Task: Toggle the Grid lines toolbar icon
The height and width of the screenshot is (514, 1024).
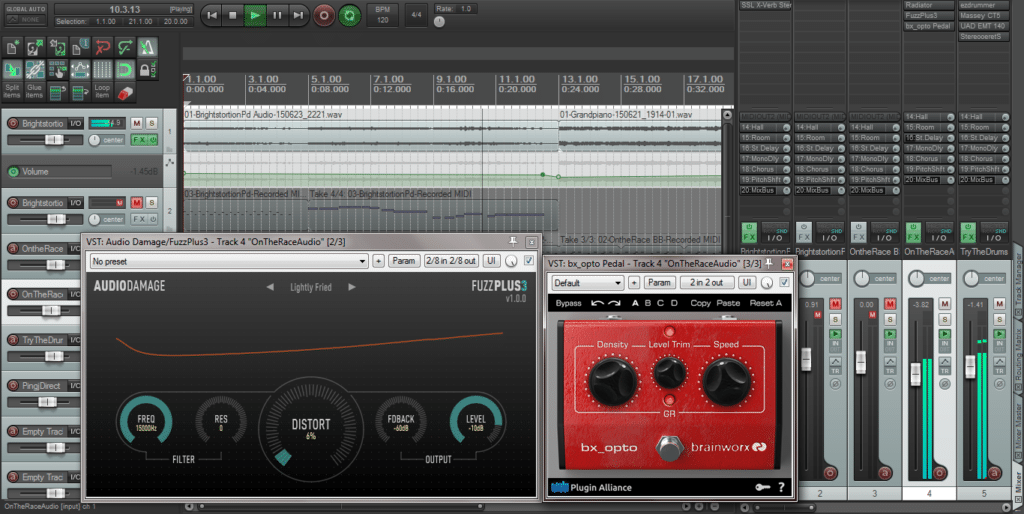Action: point(103,69)
